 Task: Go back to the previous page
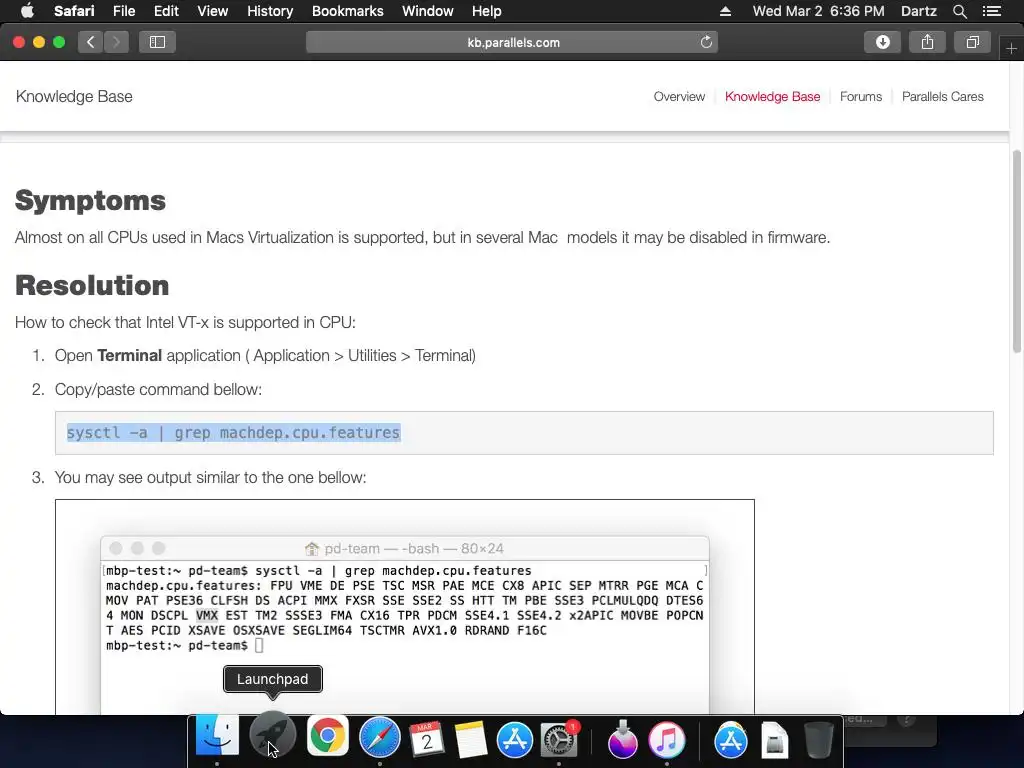tap(90, 42)
